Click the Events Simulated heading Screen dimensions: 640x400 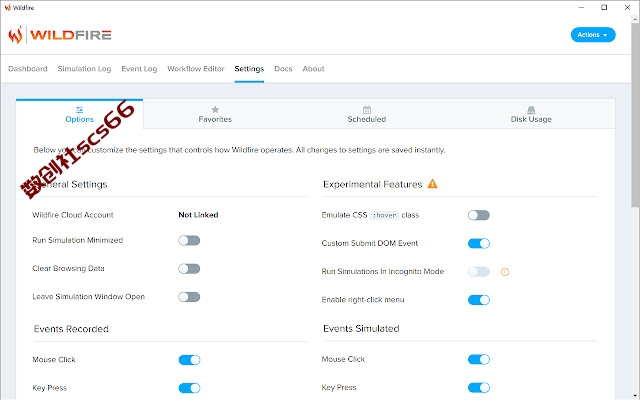(361, 329)
